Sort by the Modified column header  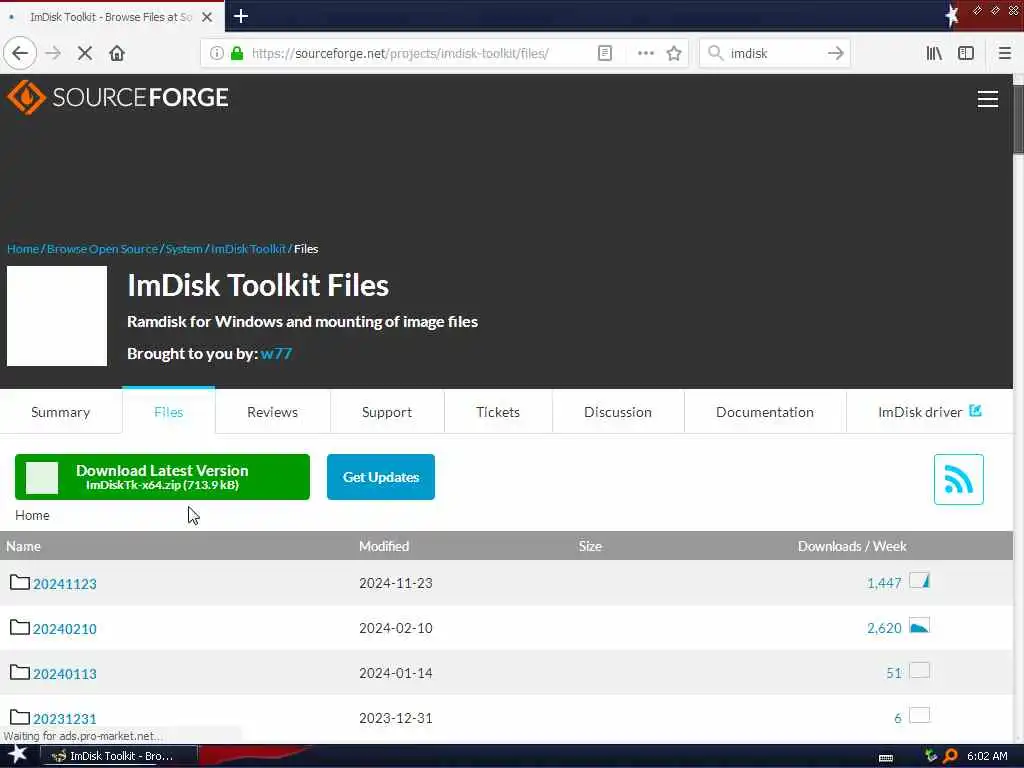pyautogui.click(x=384, y=546)
